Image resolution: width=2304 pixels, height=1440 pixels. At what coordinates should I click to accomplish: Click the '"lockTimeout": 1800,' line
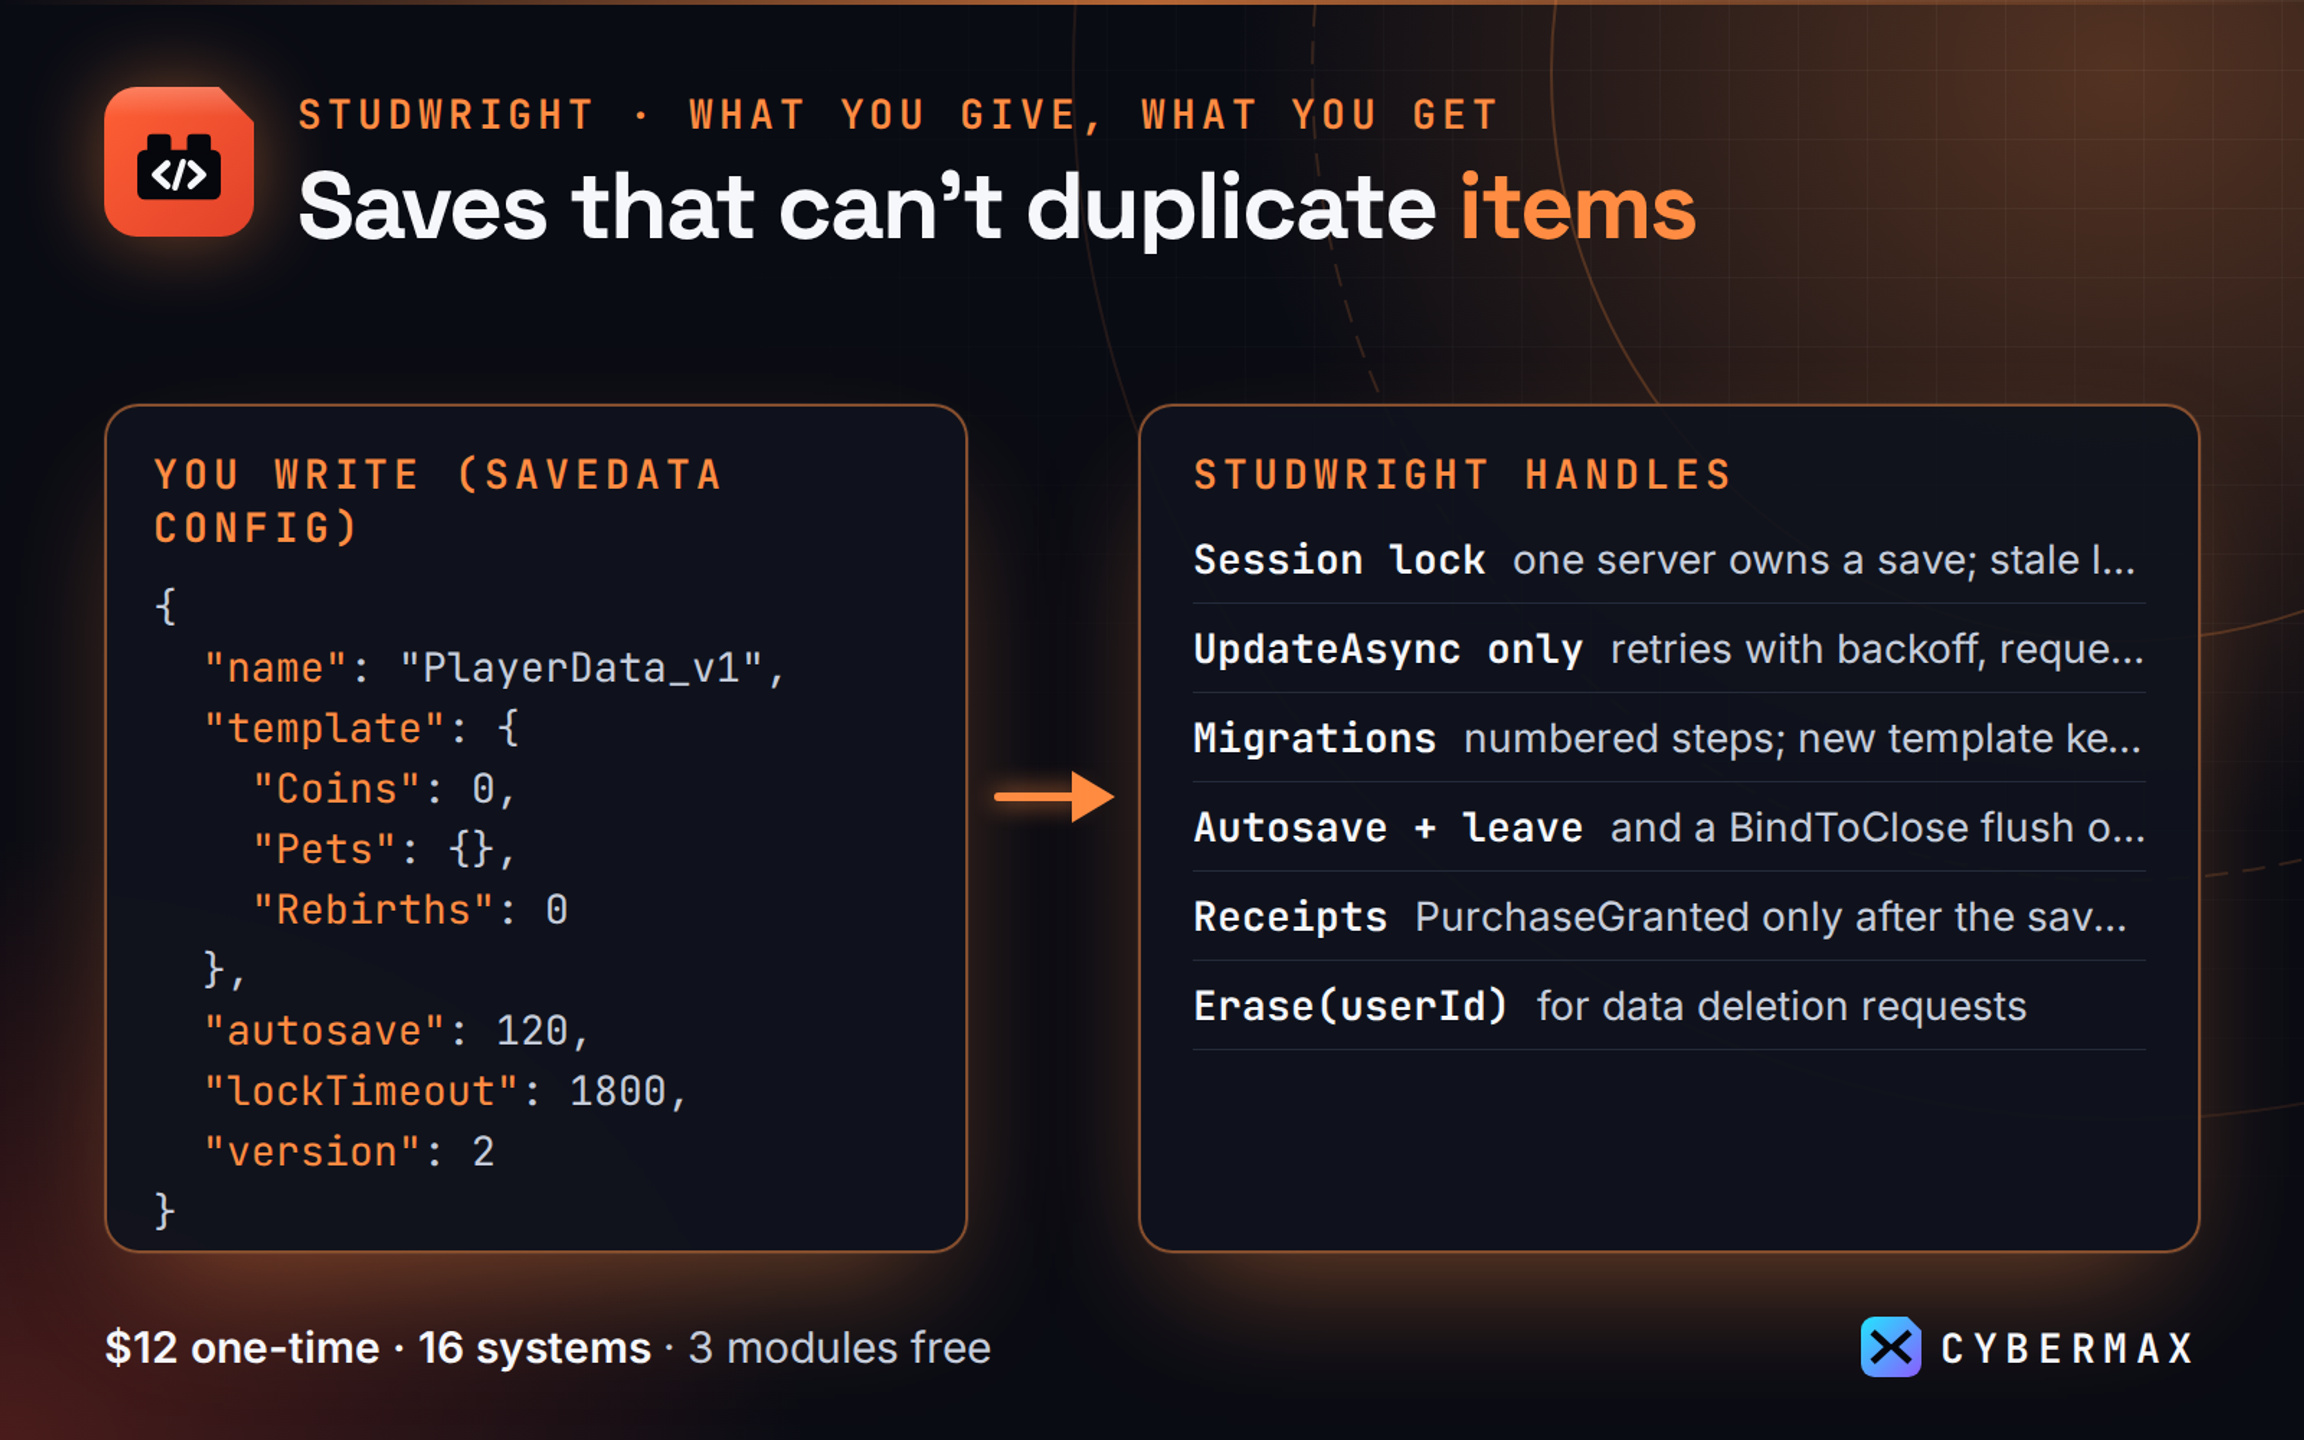(x=446, y=1091)
